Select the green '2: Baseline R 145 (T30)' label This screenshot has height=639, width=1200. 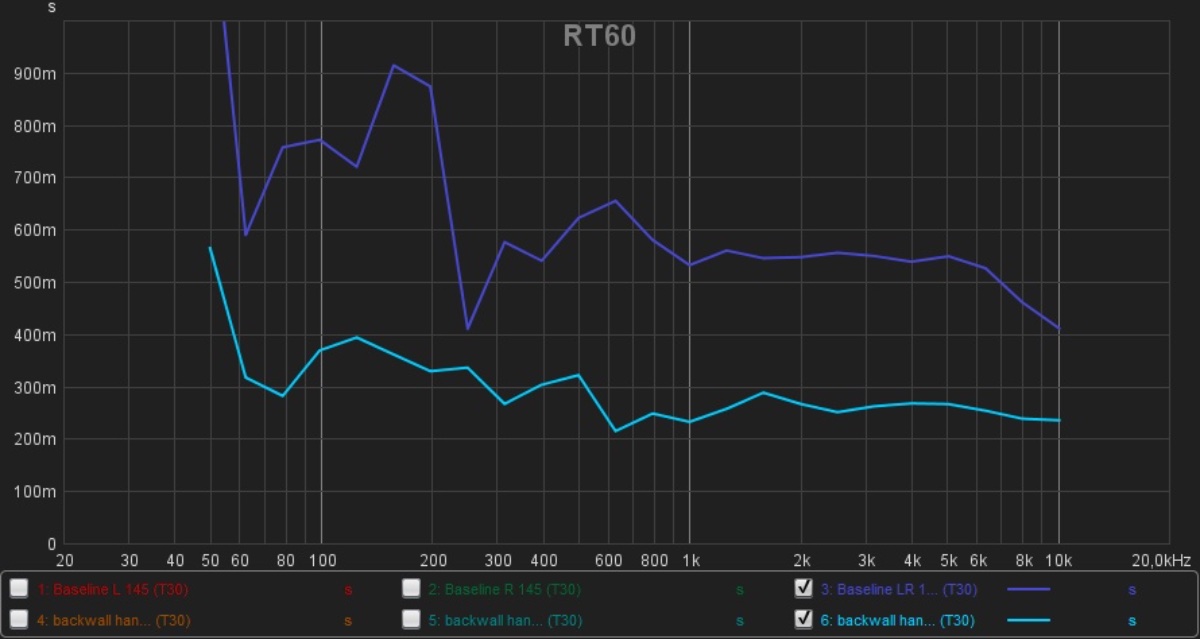(504, 590)
